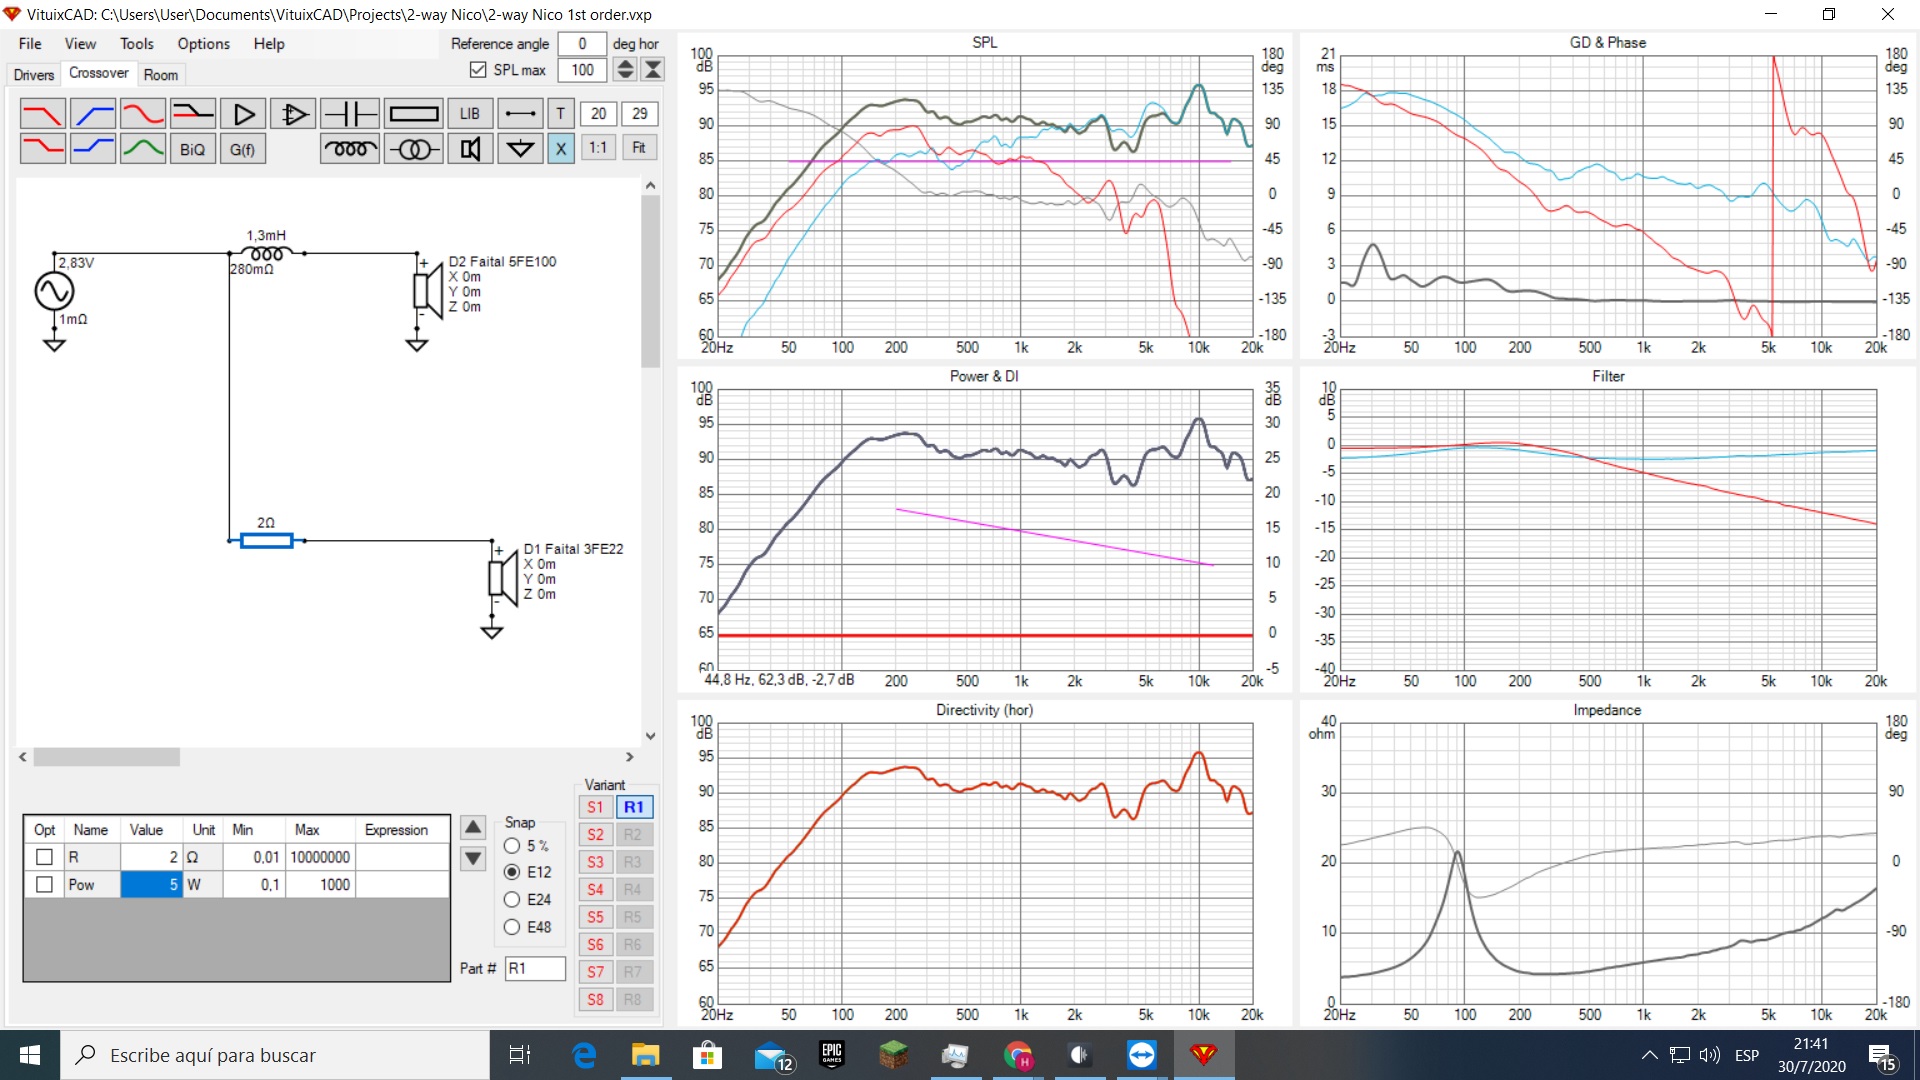Viewport: 1920px width, 1080px height.
Task: Select the 2,83V voltage source symbol
Action: [54, 291]
